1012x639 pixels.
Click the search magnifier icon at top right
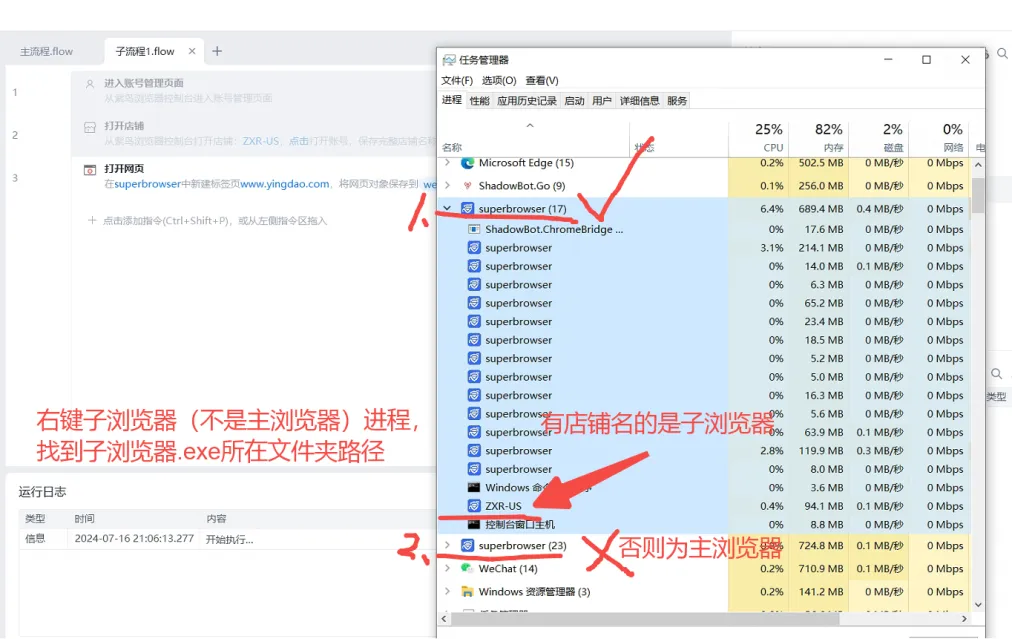[x=1002, y=54]
